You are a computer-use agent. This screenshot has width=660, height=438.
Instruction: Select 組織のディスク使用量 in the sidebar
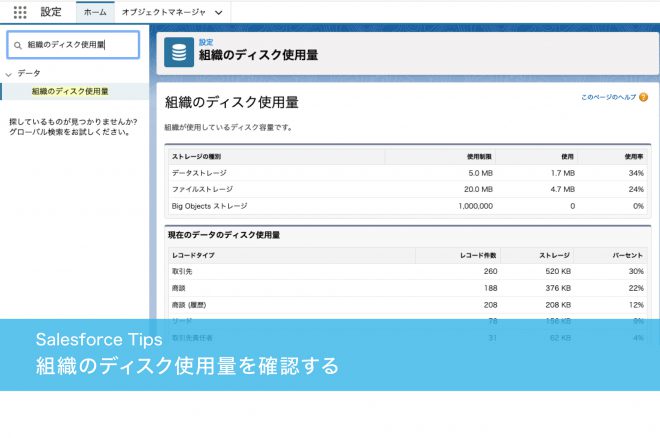pyautogui.click(x=70, y=91)
